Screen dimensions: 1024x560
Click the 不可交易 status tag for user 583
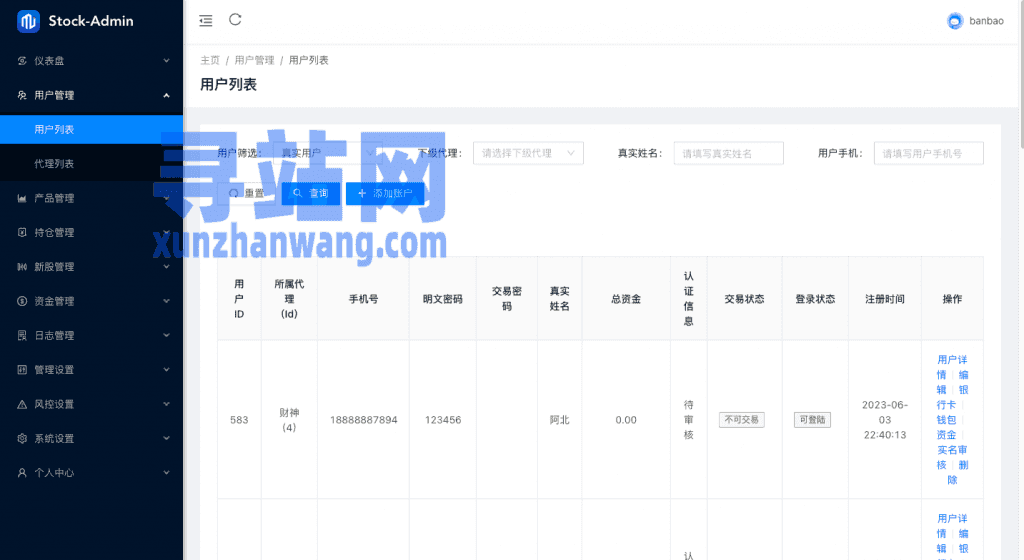(x=742, y=420)
